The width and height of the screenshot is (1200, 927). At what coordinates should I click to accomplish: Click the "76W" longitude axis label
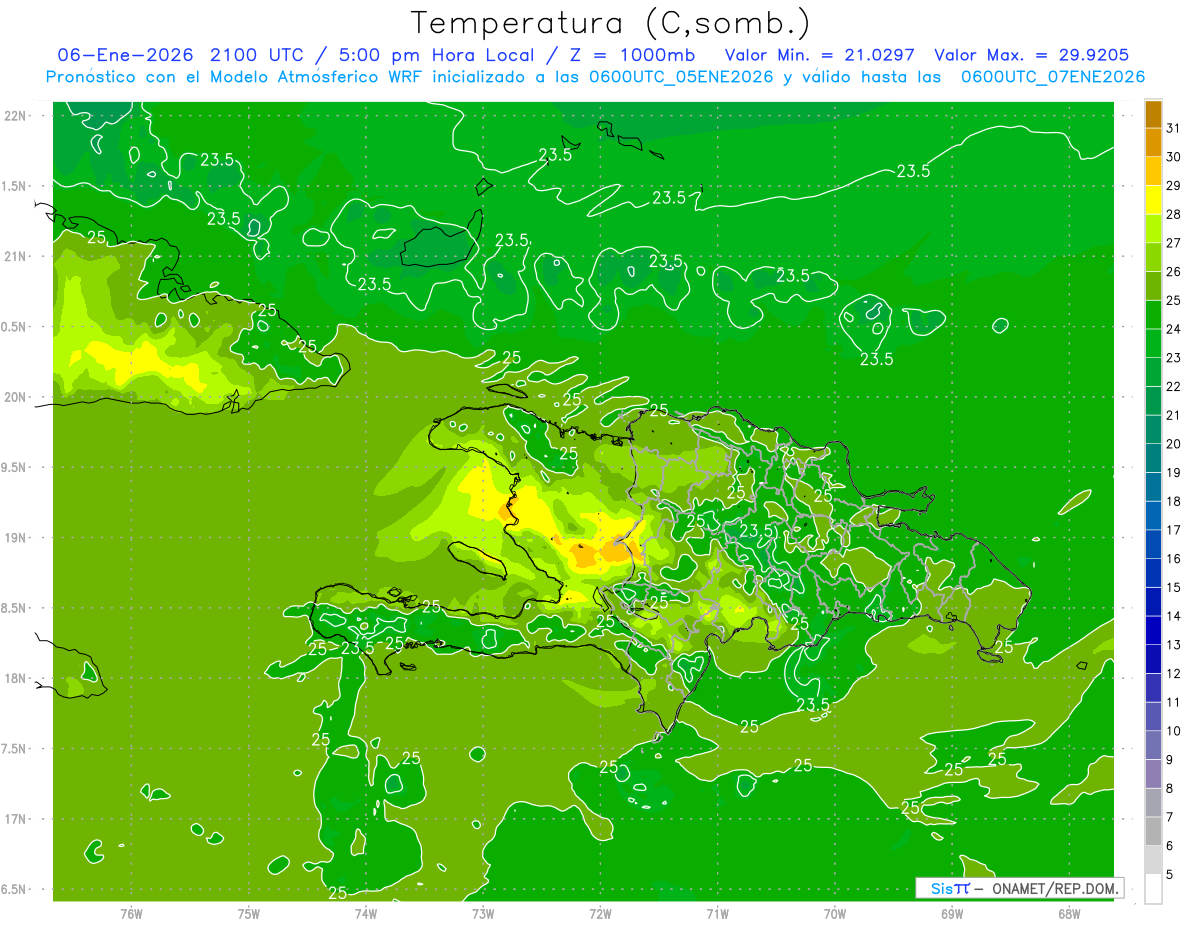(131, 913)
